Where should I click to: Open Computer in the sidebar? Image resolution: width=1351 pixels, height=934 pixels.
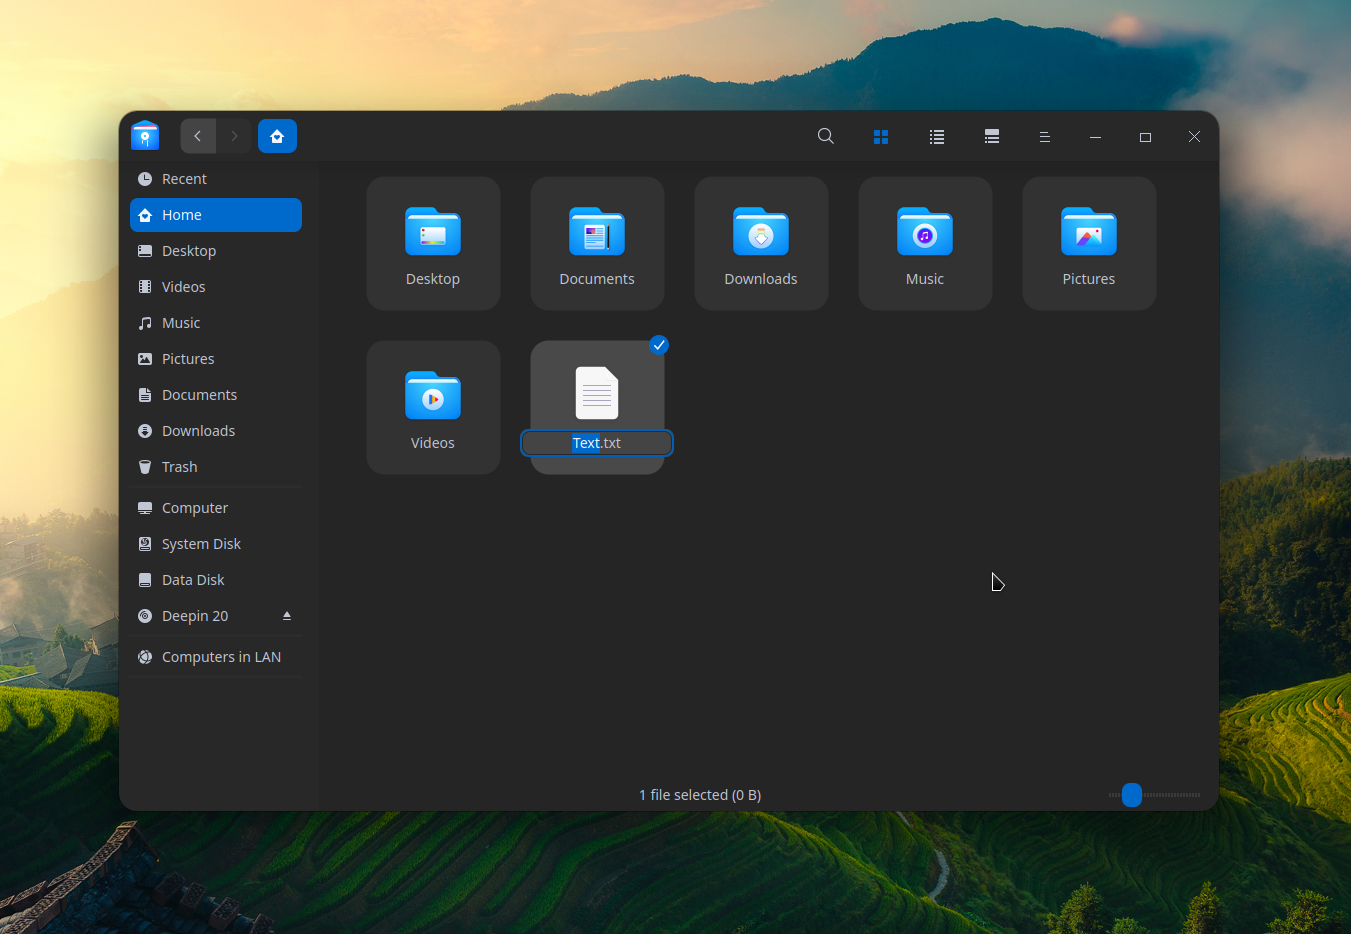[x=216, y=508]
